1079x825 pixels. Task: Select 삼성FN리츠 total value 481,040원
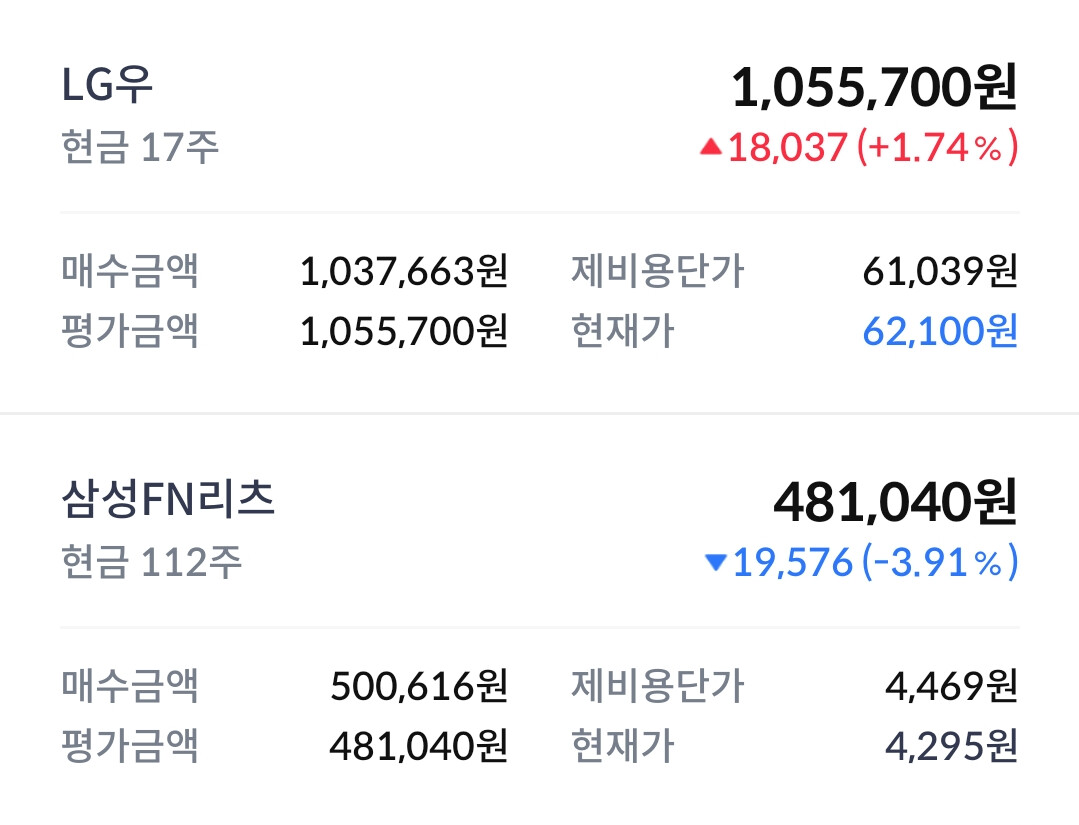895,503
